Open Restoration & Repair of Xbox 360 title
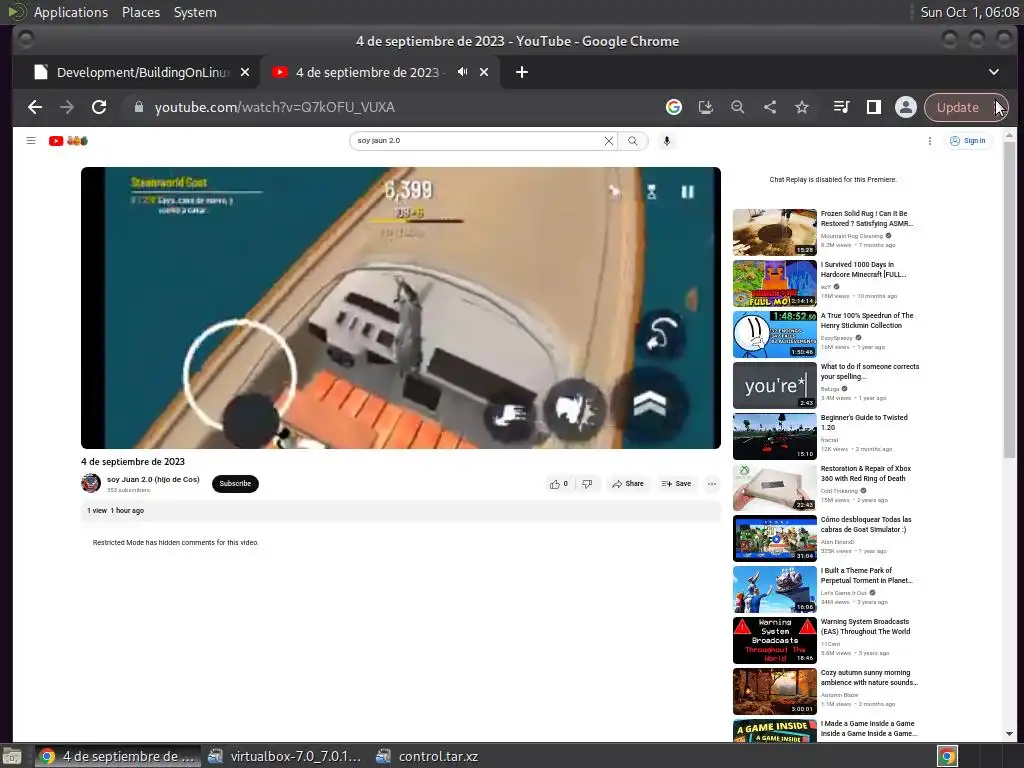Image resolution: width=1024 pixels, height=768 pixels. pyautogui.click(x=865, y=473)
